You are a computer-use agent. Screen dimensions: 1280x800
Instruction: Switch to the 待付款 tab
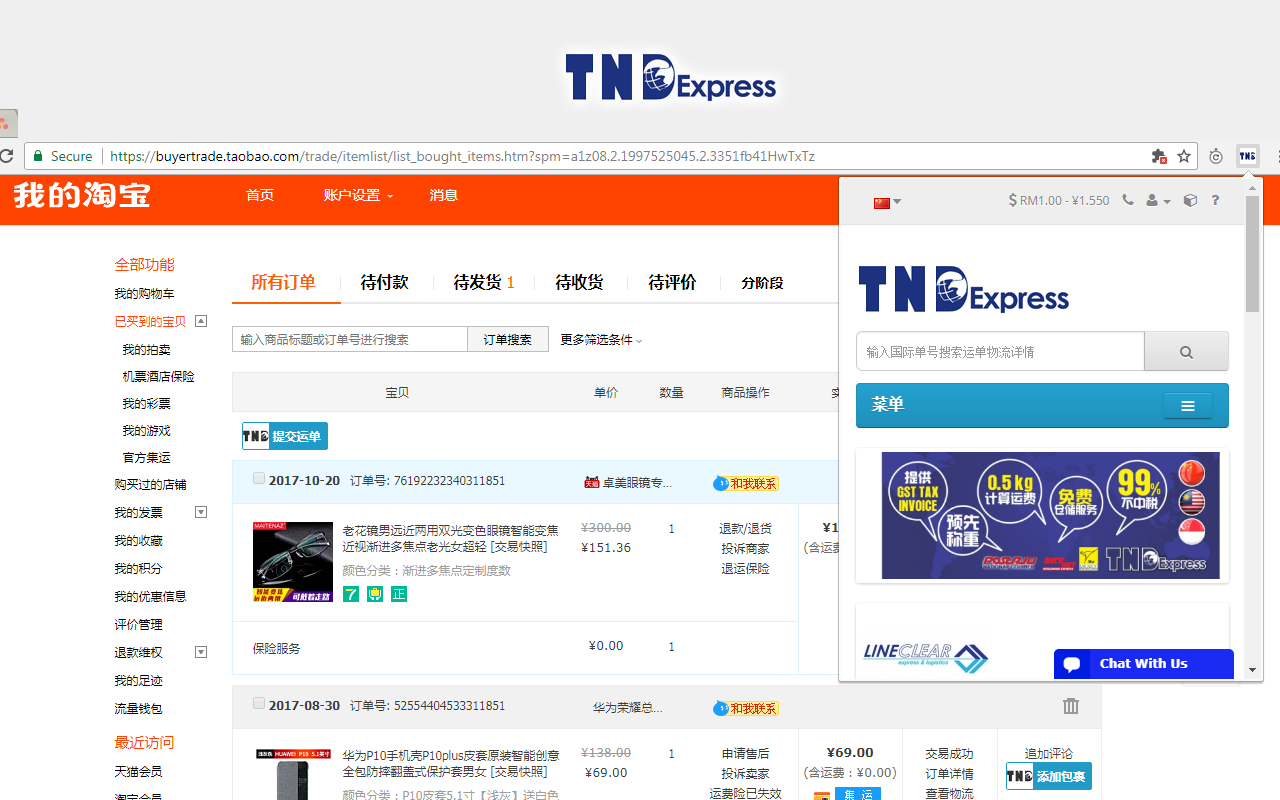384,282
